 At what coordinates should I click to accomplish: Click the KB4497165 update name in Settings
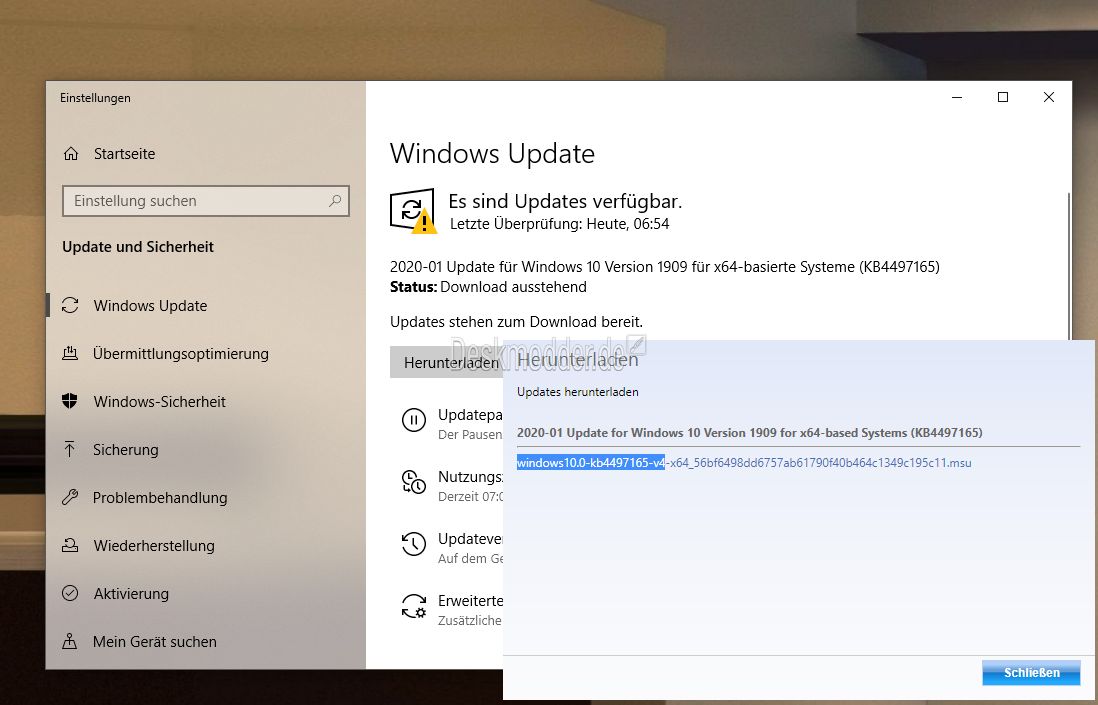665,267
